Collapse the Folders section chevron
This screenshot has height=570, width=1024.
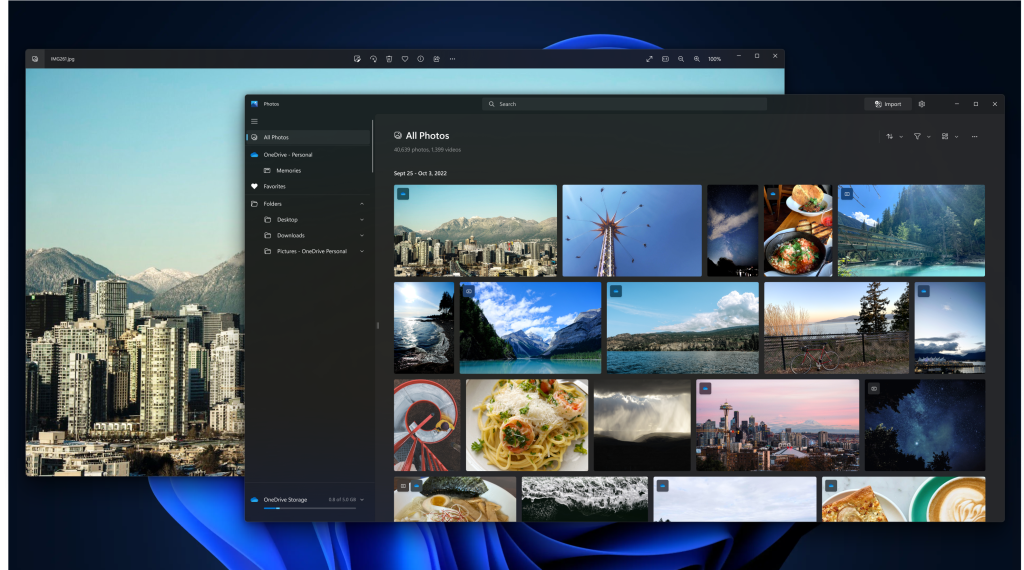[362, 204]
